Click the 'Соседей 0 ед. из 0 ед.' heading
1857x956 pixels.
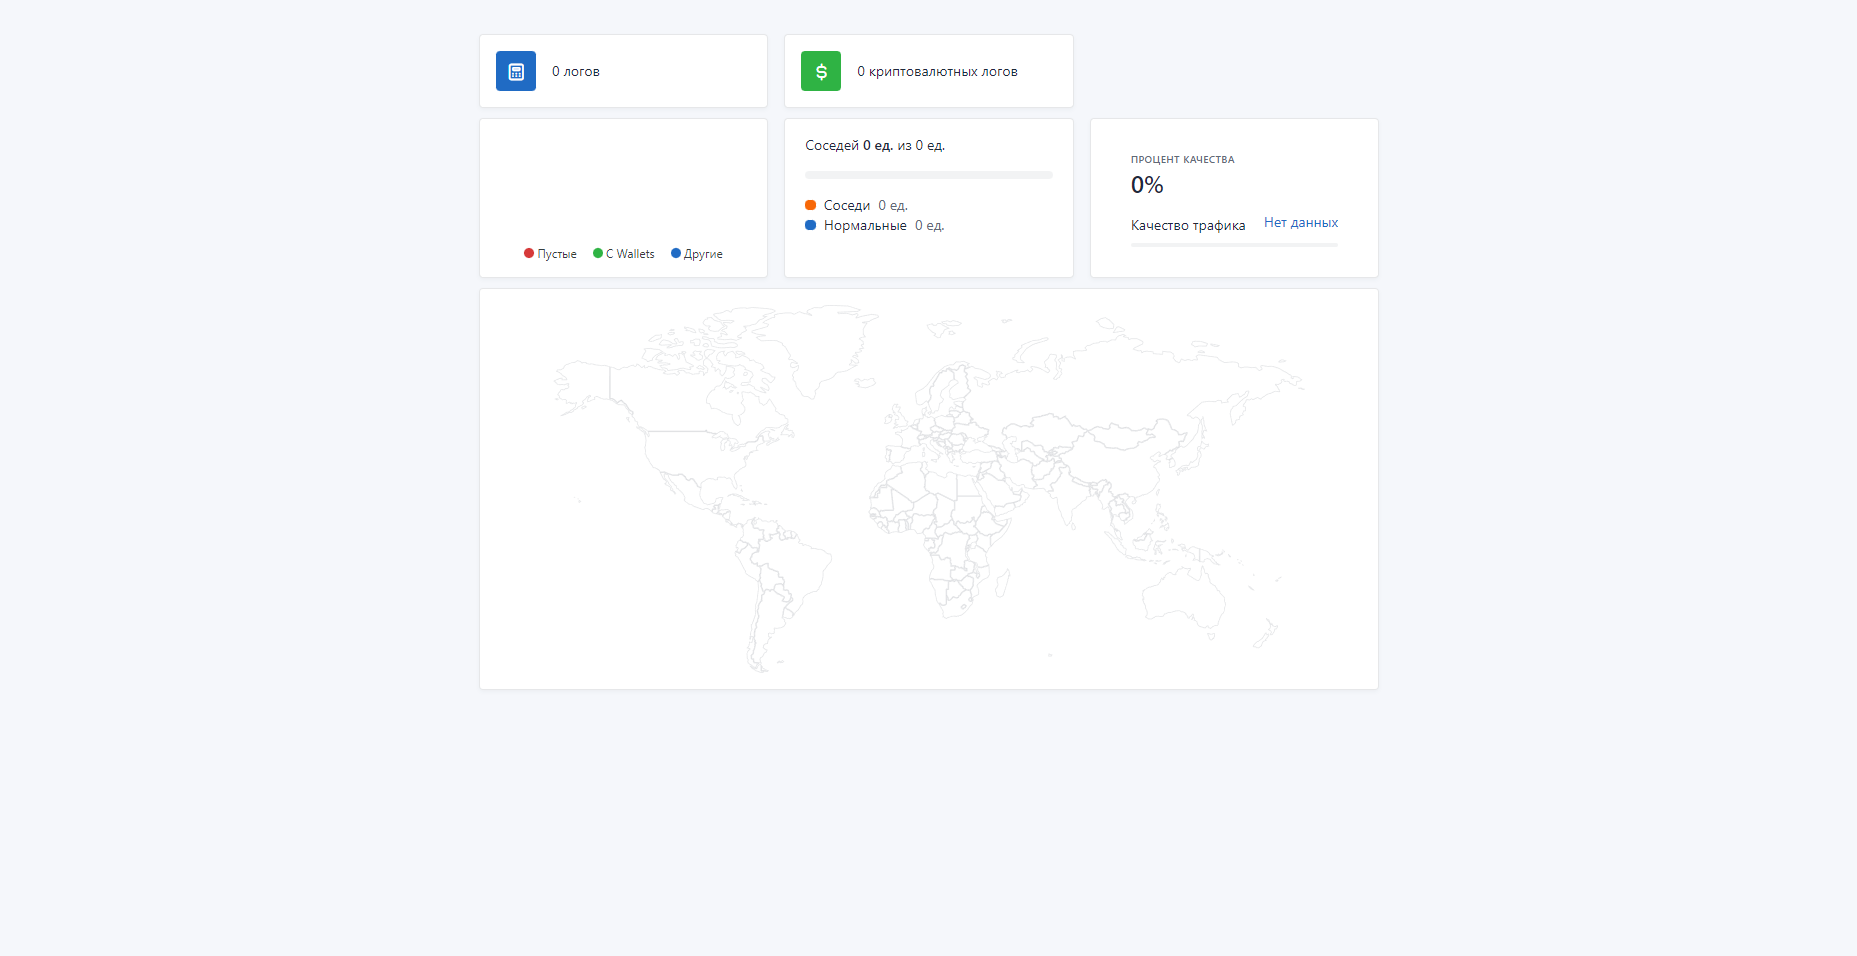pyautogui.click(x=875, y=146)
